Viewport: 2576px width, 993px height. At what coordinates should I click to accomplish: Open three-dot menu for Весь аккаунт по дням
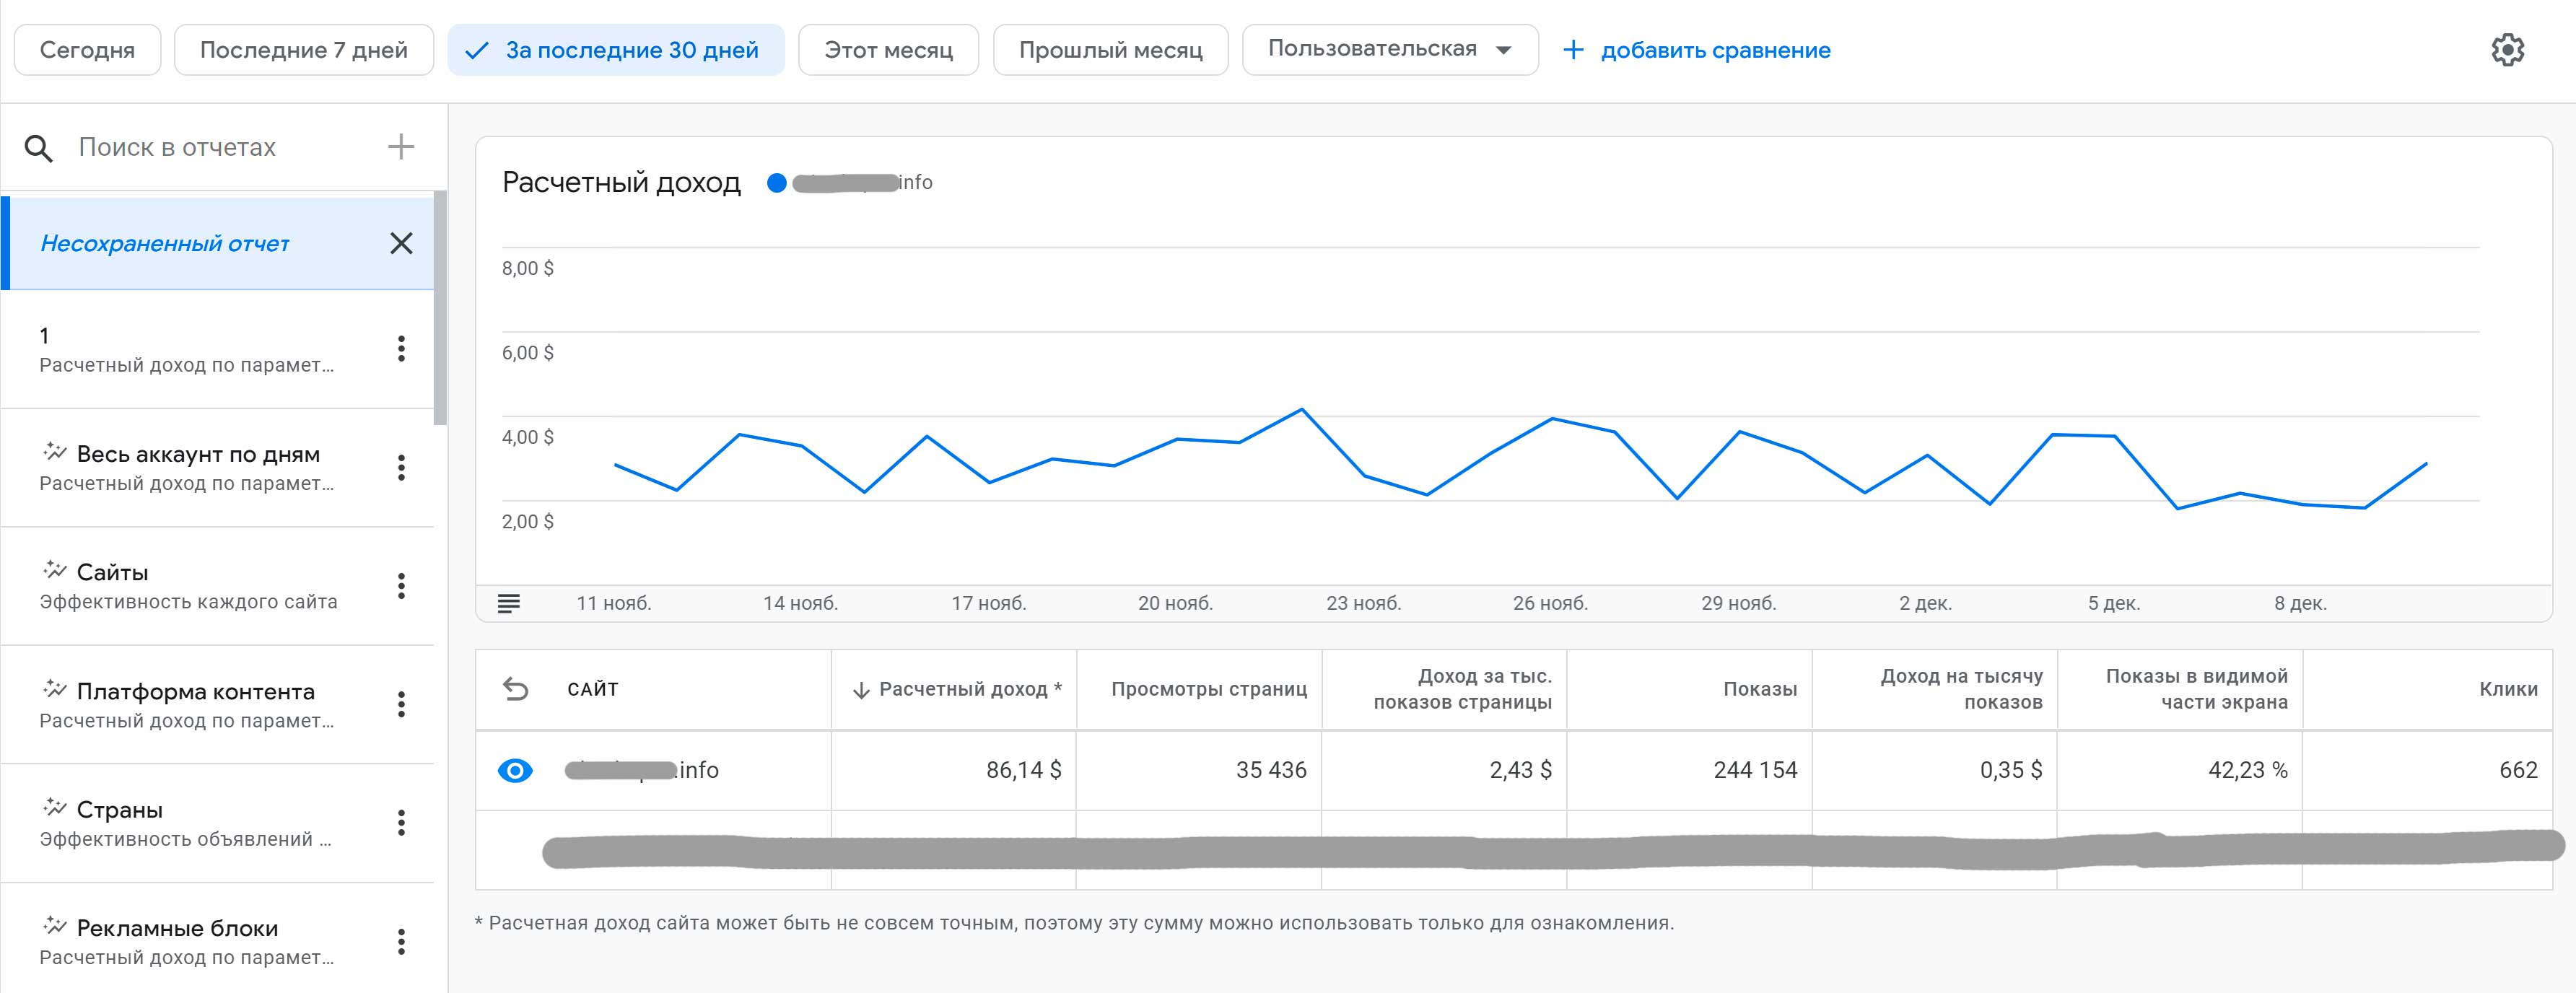pos(401,467)
